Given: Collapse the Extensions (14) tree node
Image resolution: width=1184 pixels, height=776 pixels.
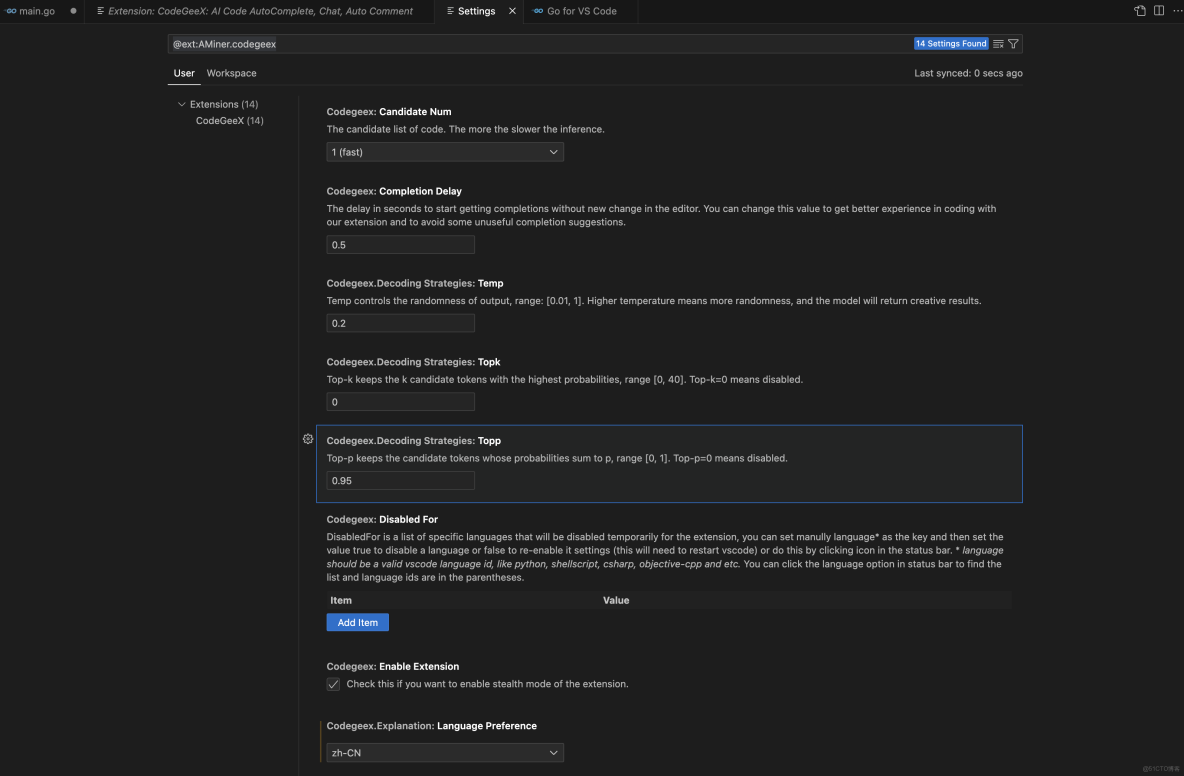Looking at the screenshot, I should (181, 104).
